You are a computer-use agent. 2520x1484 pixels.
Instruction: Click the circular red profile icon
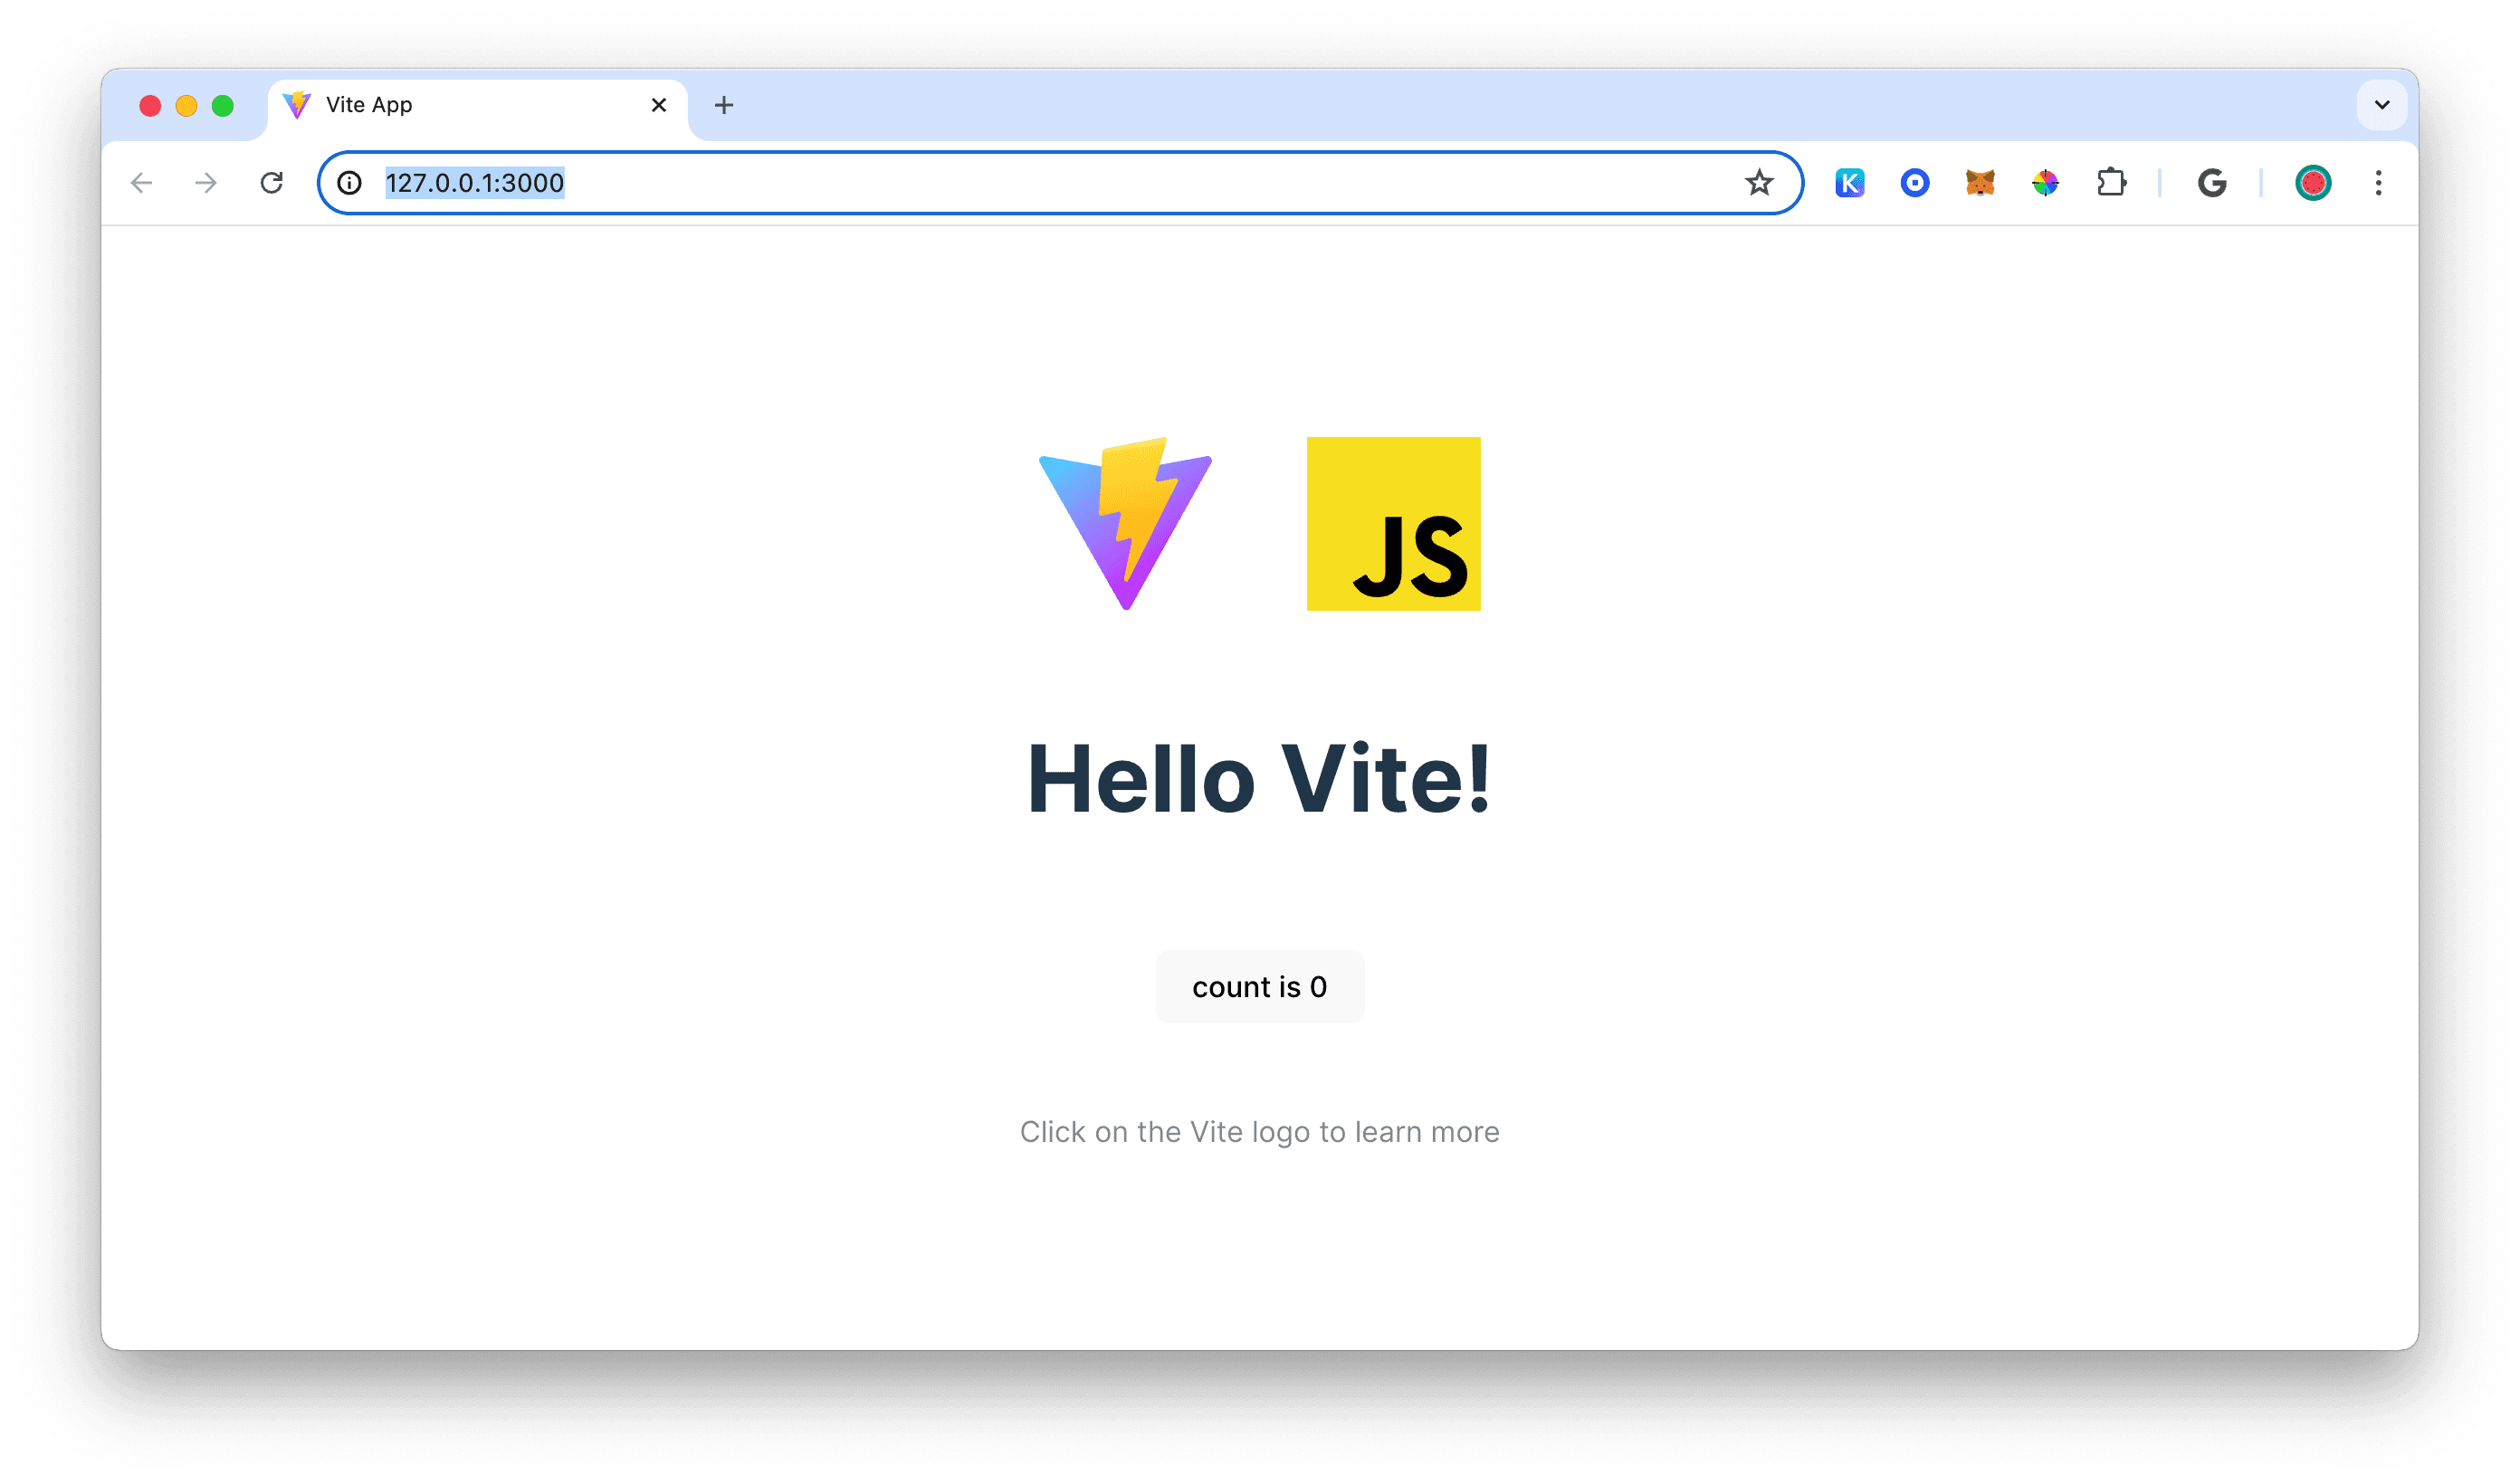[x=2315, y=182]
